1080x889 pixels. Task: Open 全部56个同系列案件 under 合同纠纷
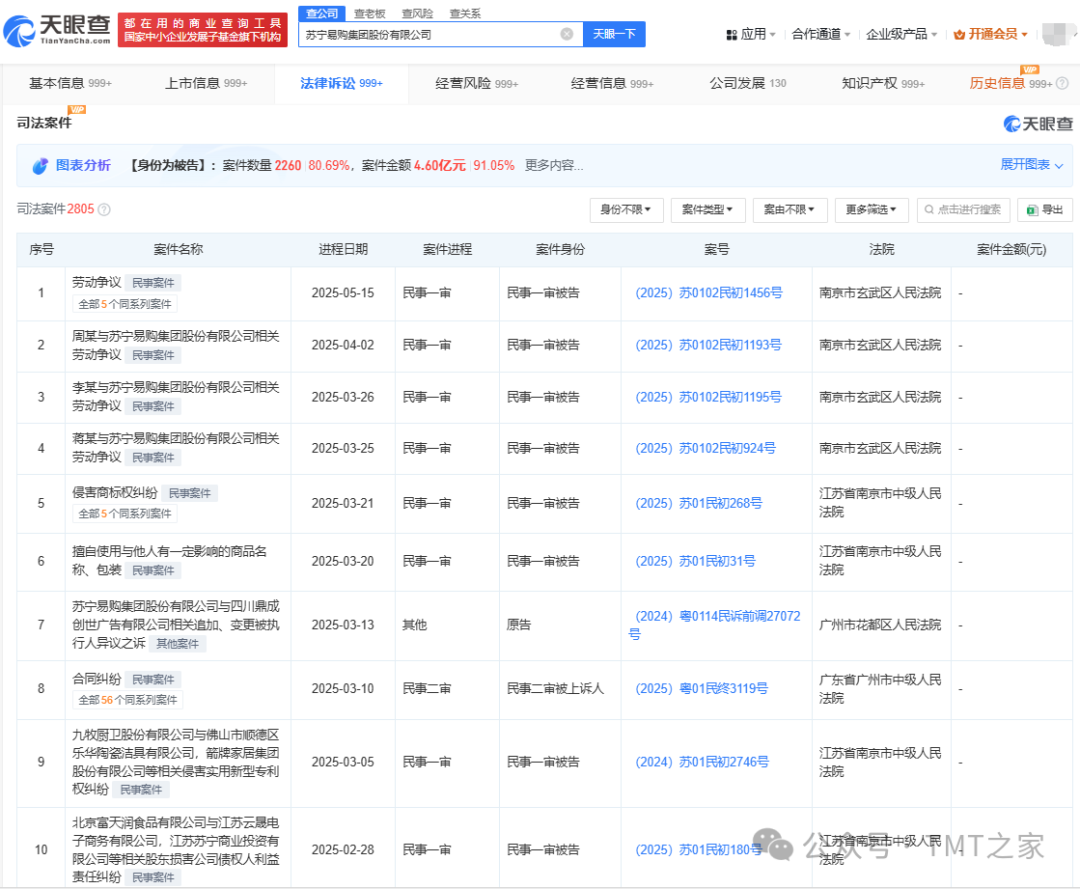[127, 700]
